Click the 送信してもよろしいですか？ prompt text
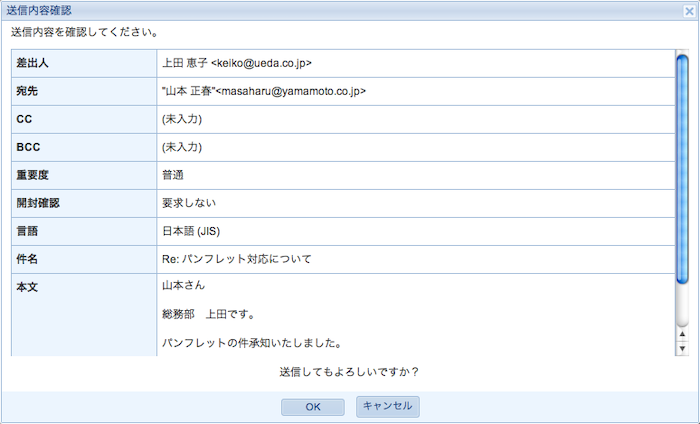 click(350, 372)
